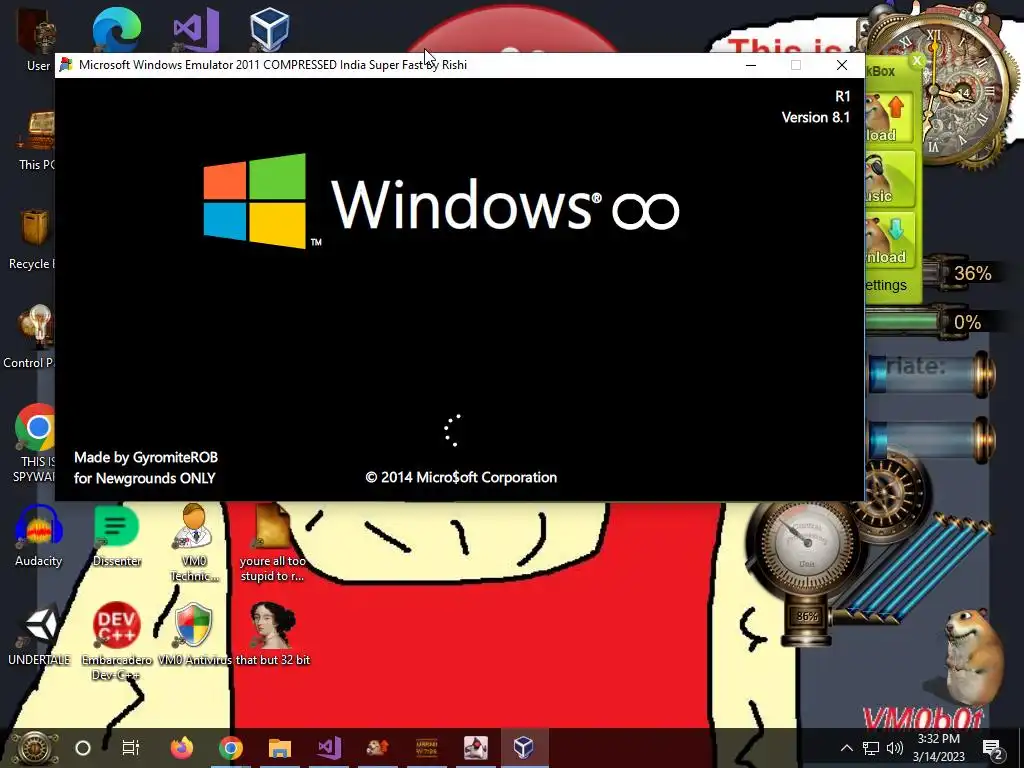This screenshot has height=768, width=1024.
Task: Open the volume tray icon
Action: (x=895, y=748)
